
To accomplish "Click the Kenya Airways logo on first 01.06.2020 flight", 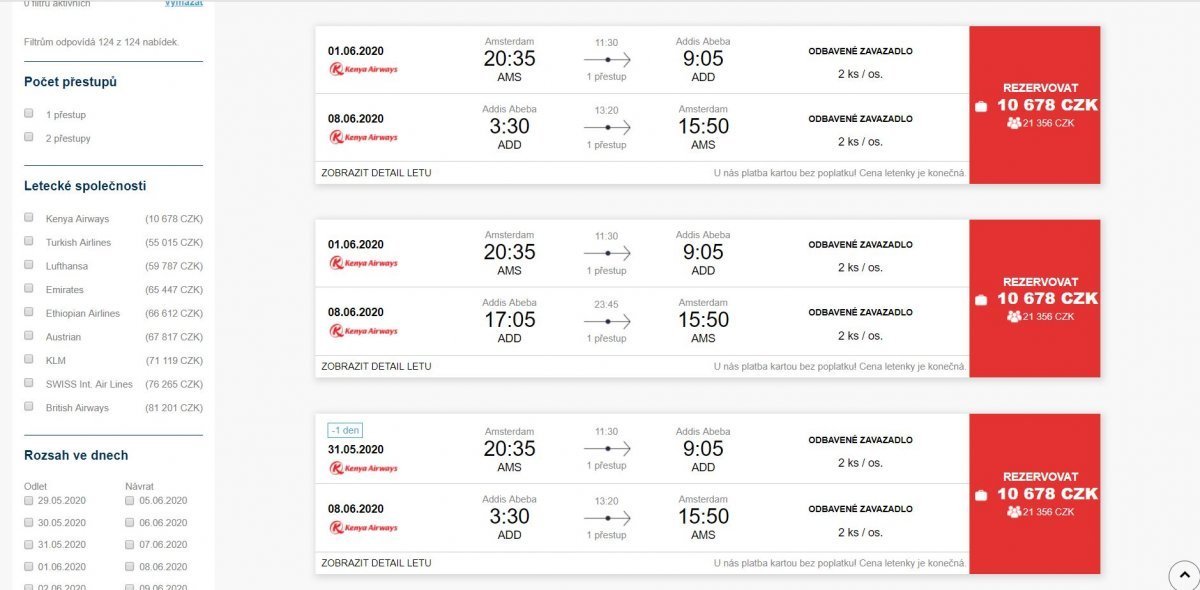I will click(364, 69).
